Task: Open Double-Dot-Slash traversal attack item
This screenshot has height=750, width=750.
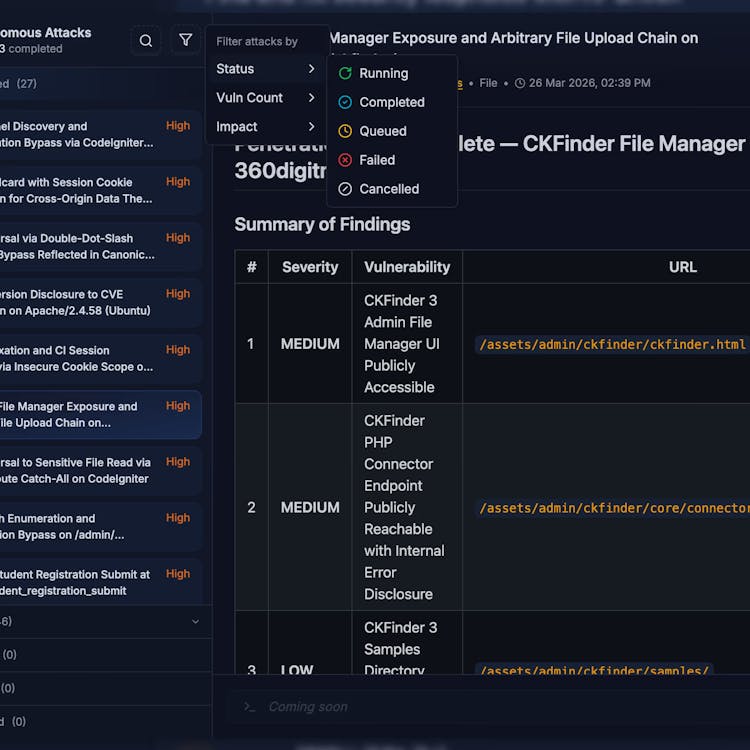Action: 100,247
